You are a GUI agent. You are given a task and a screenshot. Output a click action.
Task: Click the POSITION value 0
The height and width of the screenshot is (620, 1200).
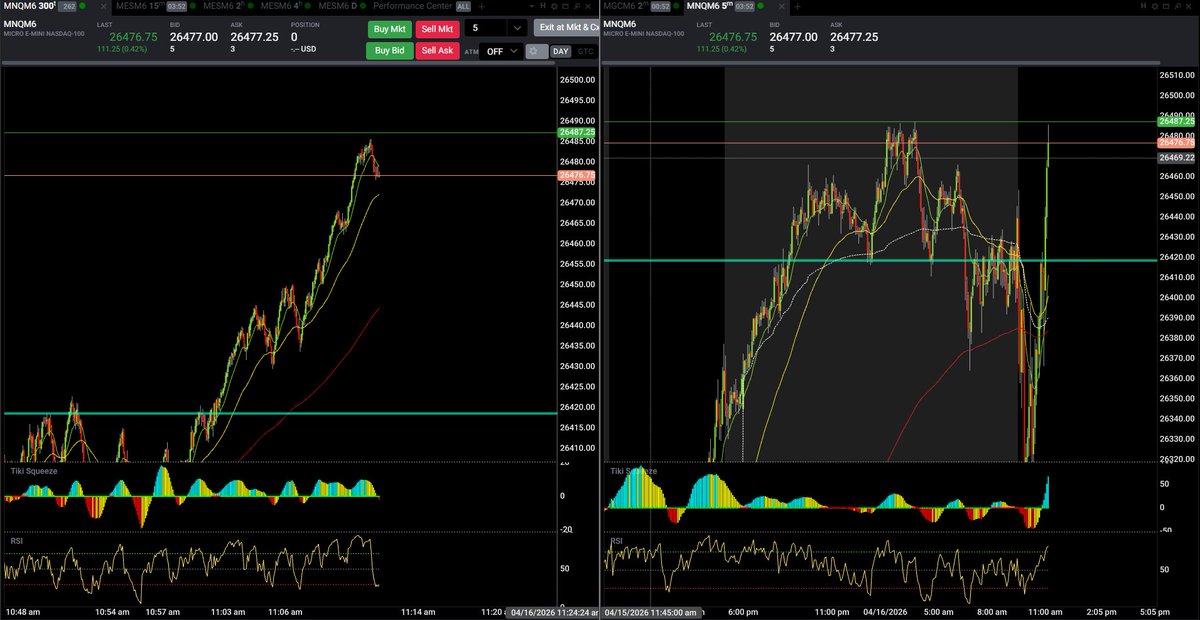click(x=294, y=37)
